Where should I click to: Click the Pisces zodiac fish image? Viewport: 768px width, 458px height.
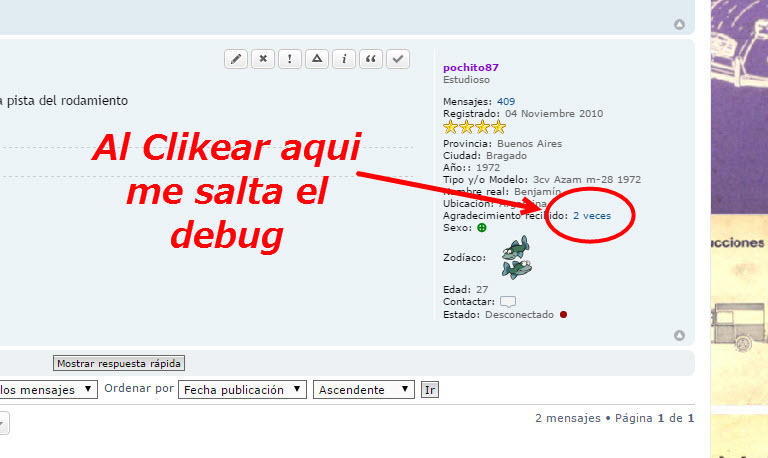pyautogui.click(x=516, y=258)
